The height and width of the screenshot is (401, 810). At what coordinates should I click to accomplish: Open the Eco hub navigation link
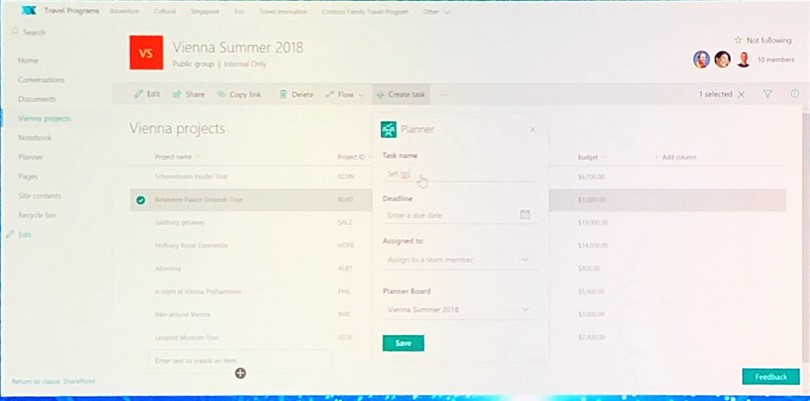click(239, 11)
